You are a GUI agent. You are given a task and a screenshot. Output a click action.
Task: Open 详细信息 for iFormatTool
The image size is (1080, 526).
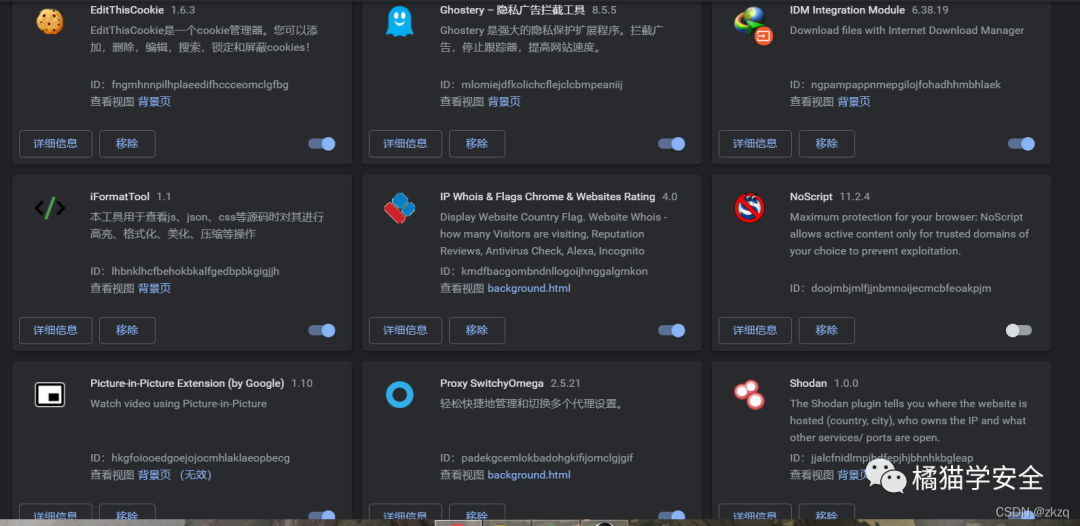pyautogui.click(x=56, y=330)
